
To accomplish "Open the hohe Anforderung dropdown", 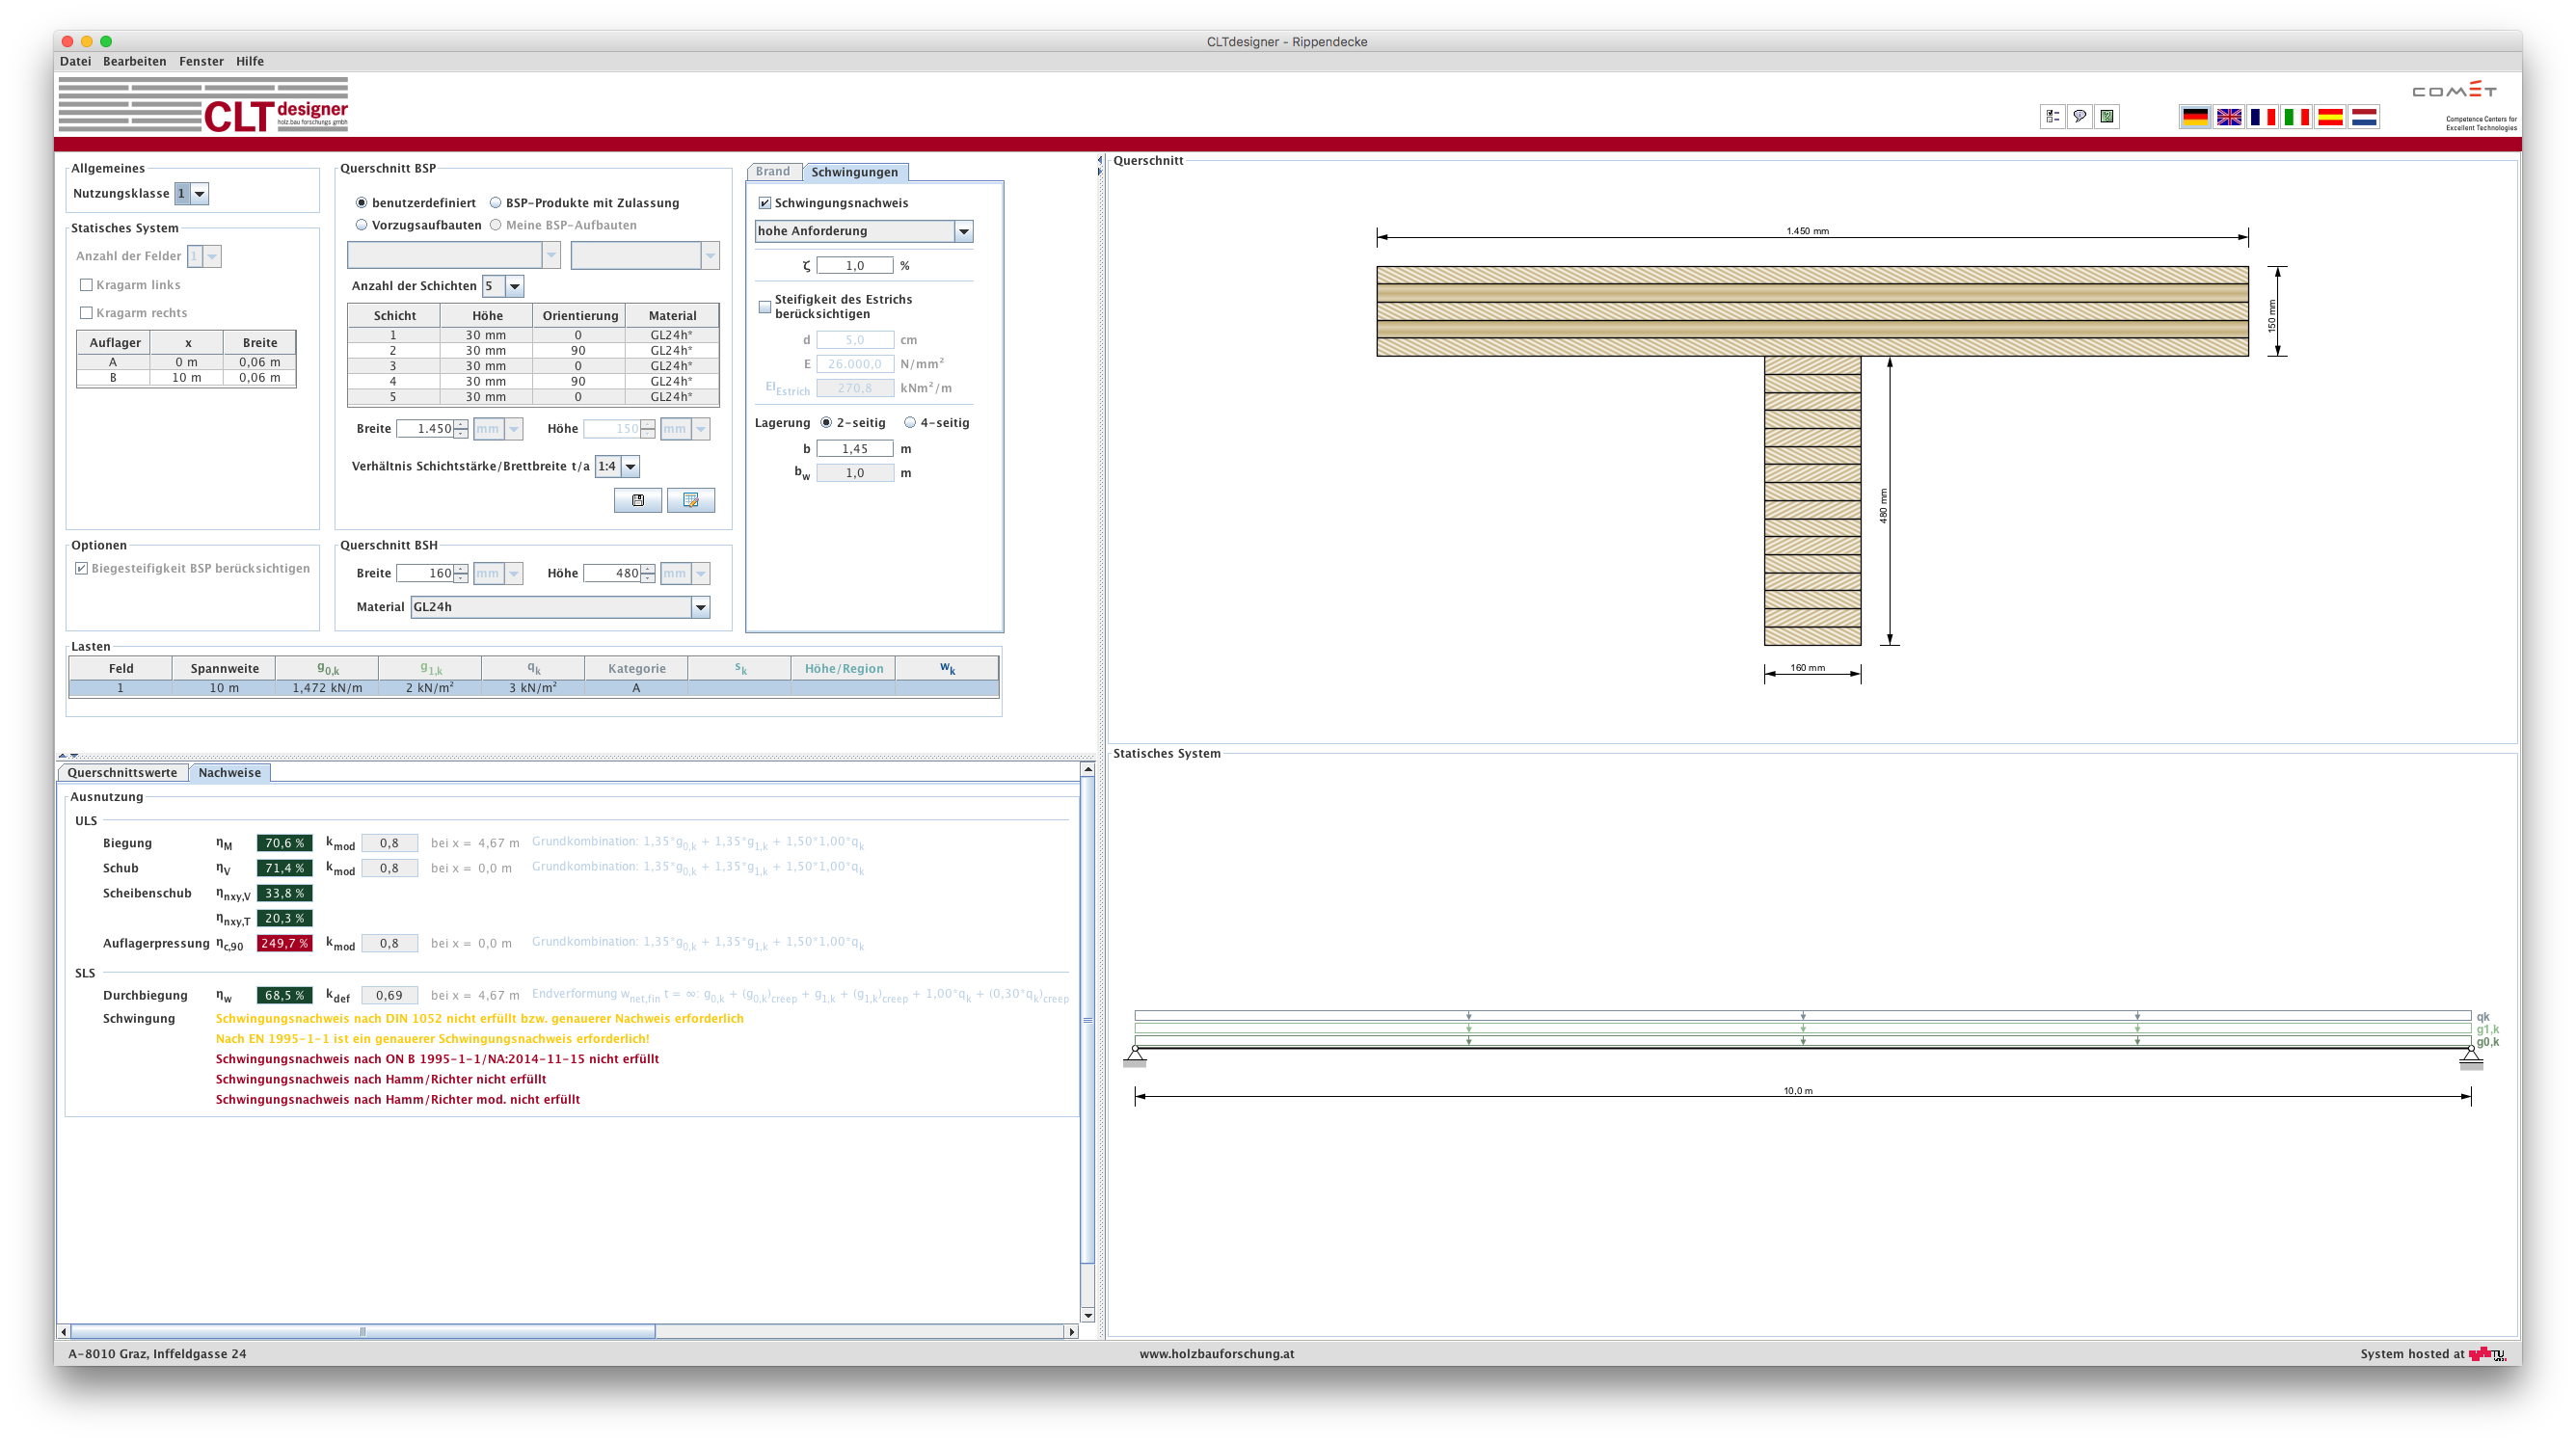I will [x=963, y=232].
